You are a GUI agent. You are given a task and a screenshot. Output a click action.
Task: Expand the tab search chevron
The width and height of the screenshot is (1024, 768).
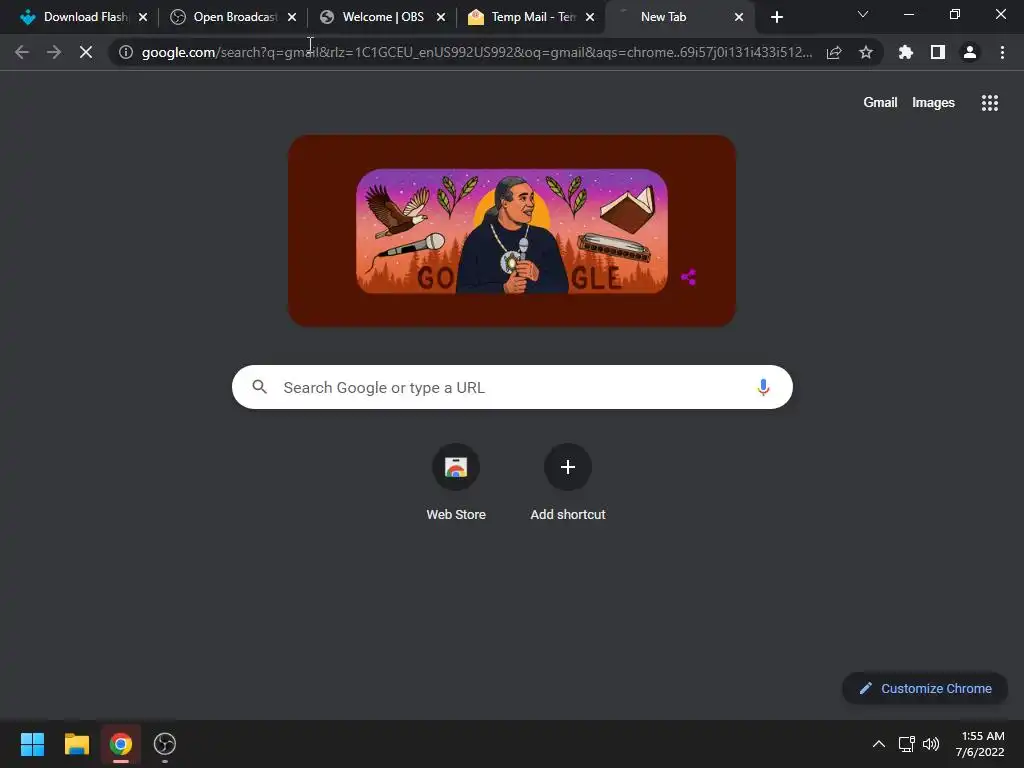point(863,14)
